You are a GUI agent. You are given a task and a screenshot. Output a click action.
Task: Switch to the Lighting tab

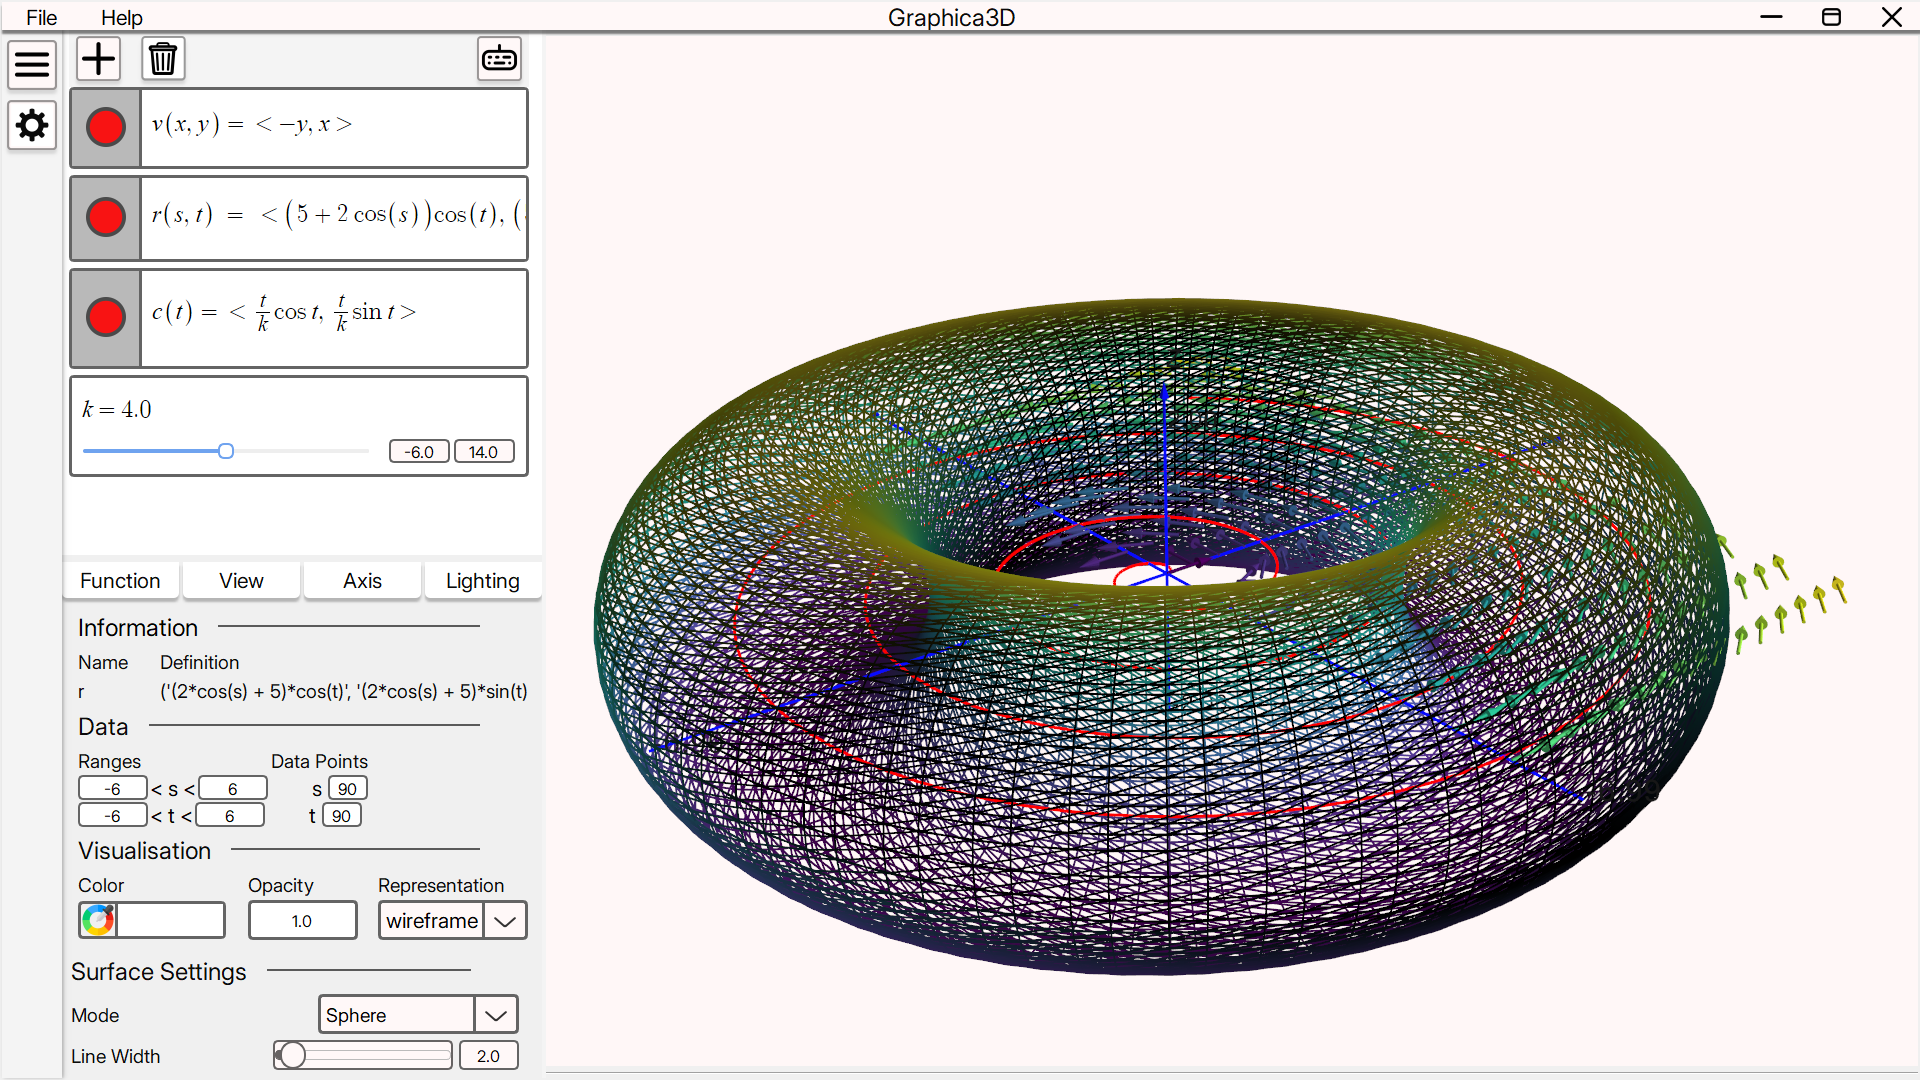click(x=483, y=581)
